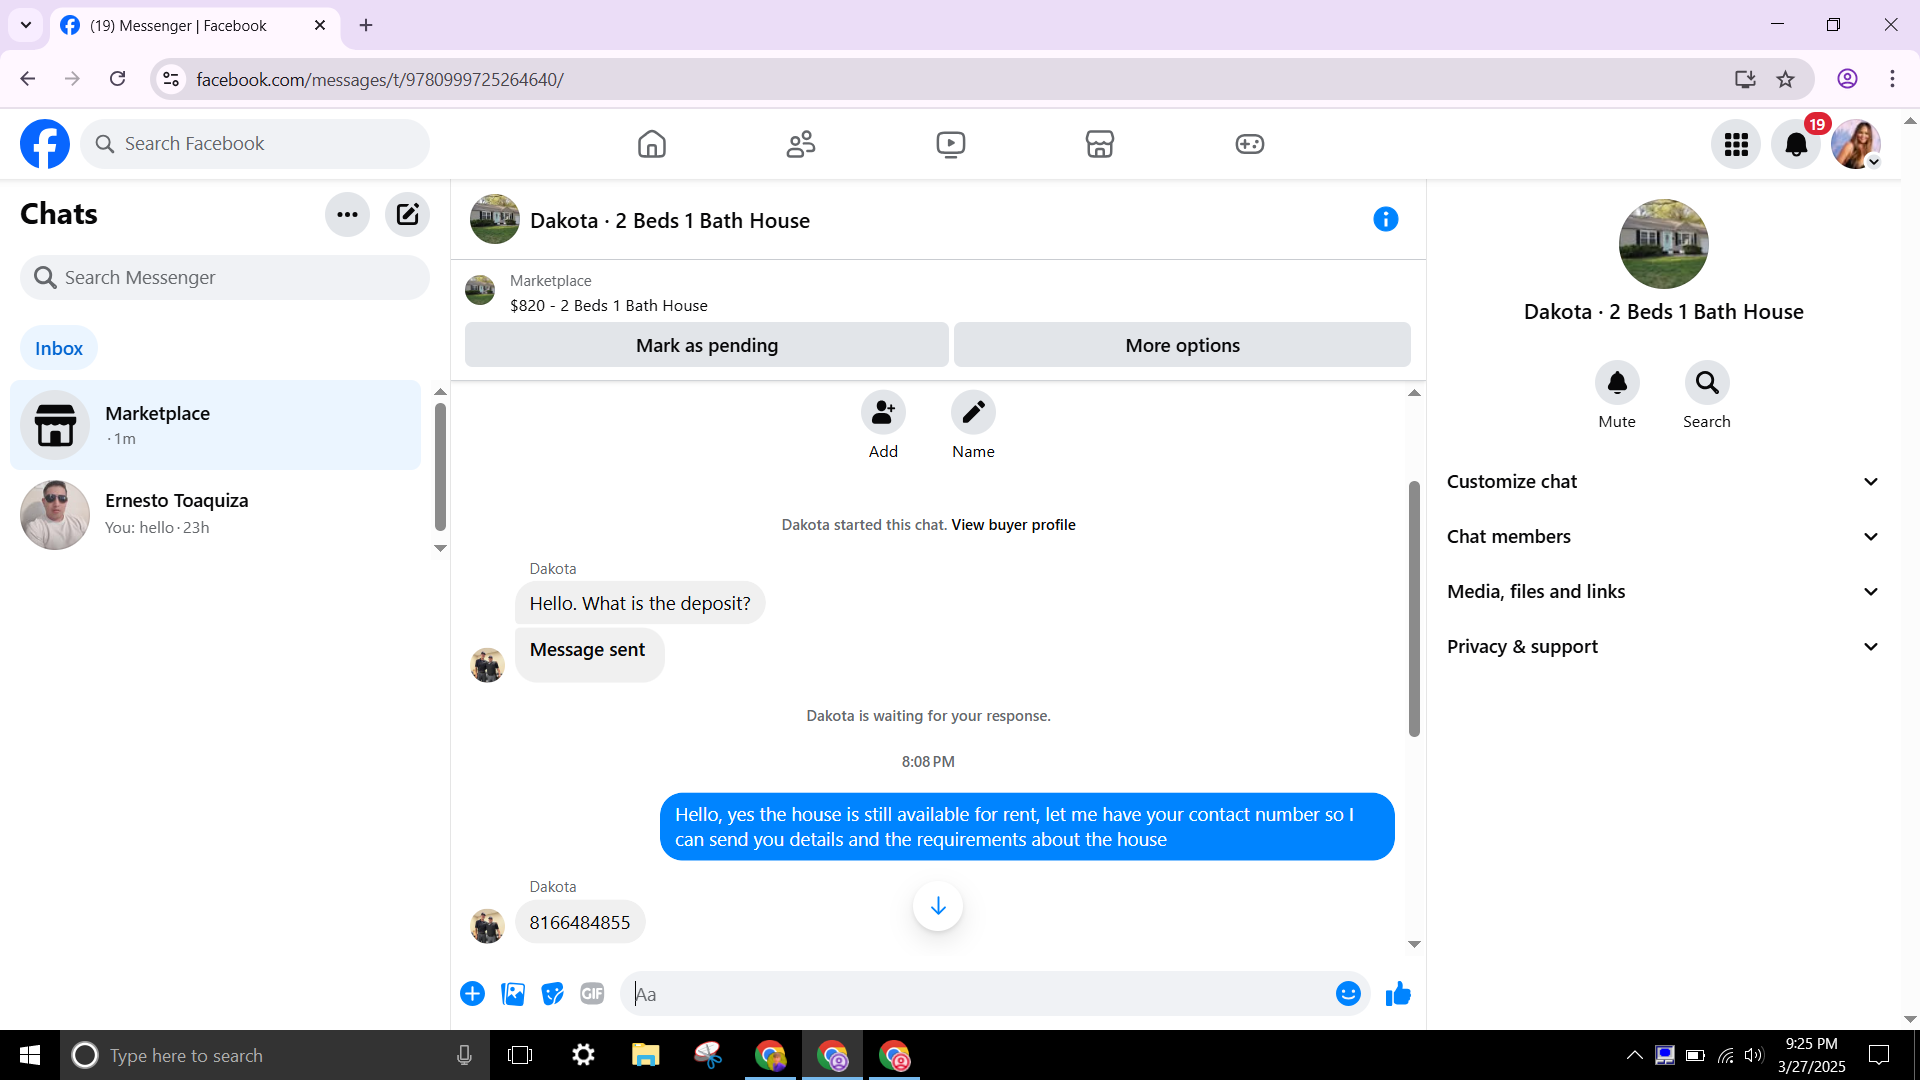Viewport: 1920px width, 1080px height.
Task: Open File Explorer from the taskbar
Action: pyautogui.click(x=645, y=1055)
